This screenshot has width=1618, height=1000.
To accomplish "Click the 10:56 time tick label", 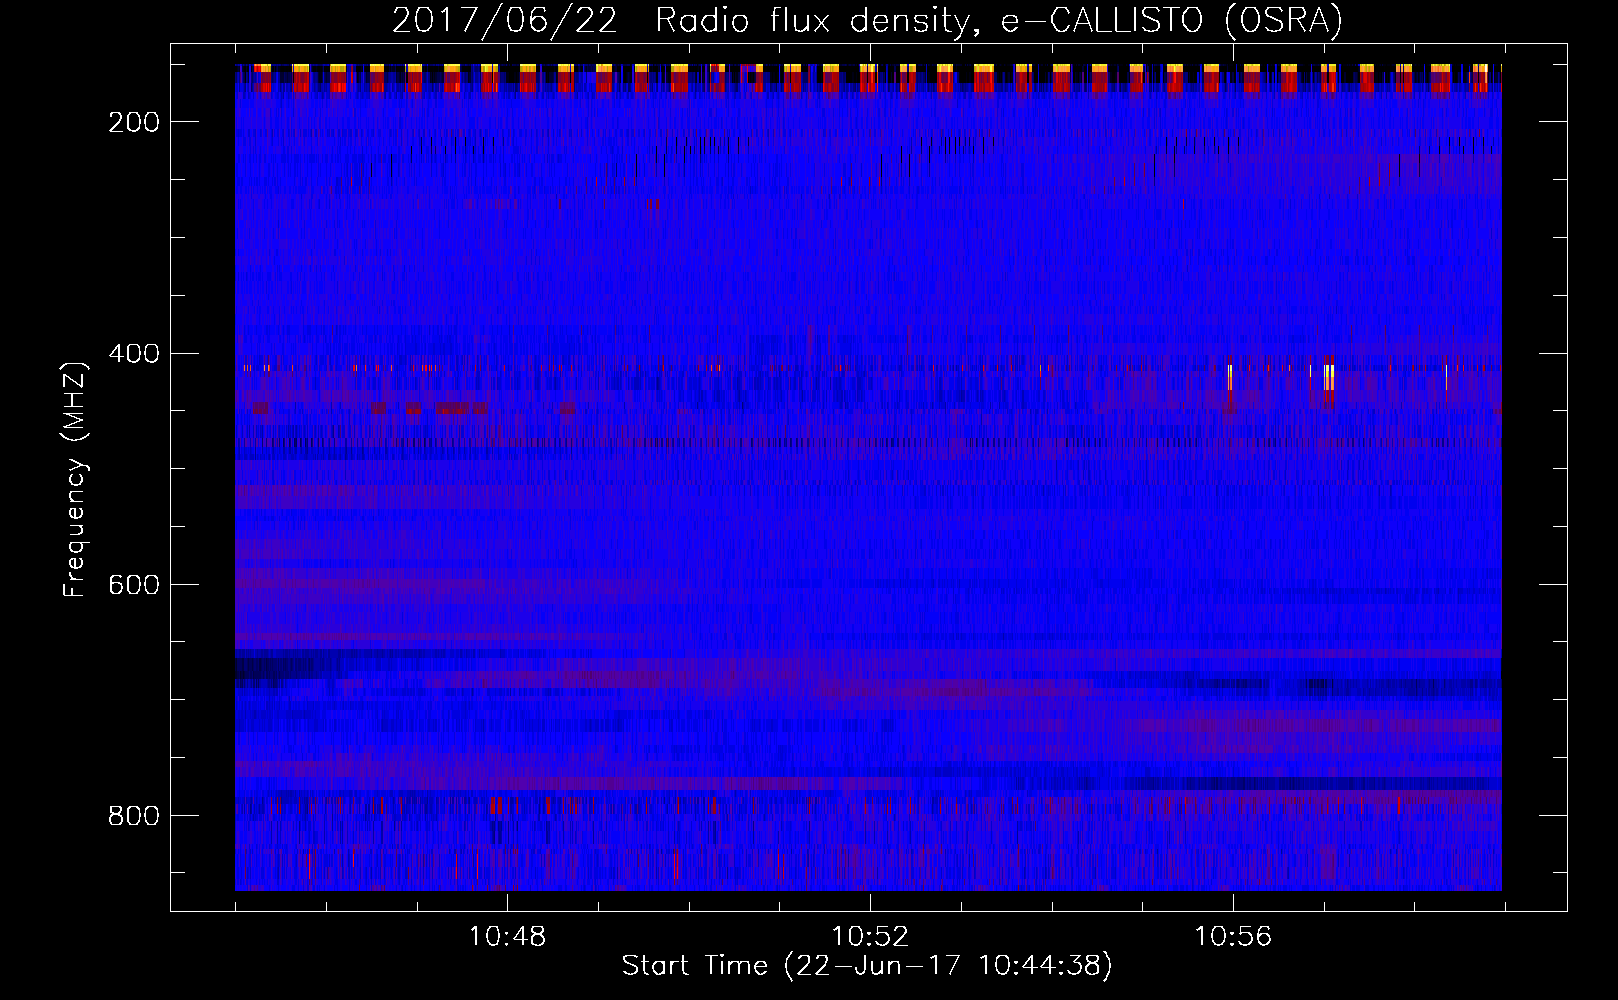I will pyautogui.click(x=1233, y=936).
